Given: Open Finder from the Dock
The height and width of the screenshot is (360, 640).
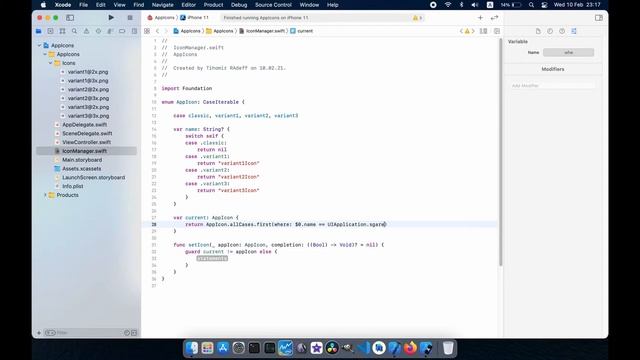Looking at the screenshot, I should pyautogui.click(x=191, y=348).
